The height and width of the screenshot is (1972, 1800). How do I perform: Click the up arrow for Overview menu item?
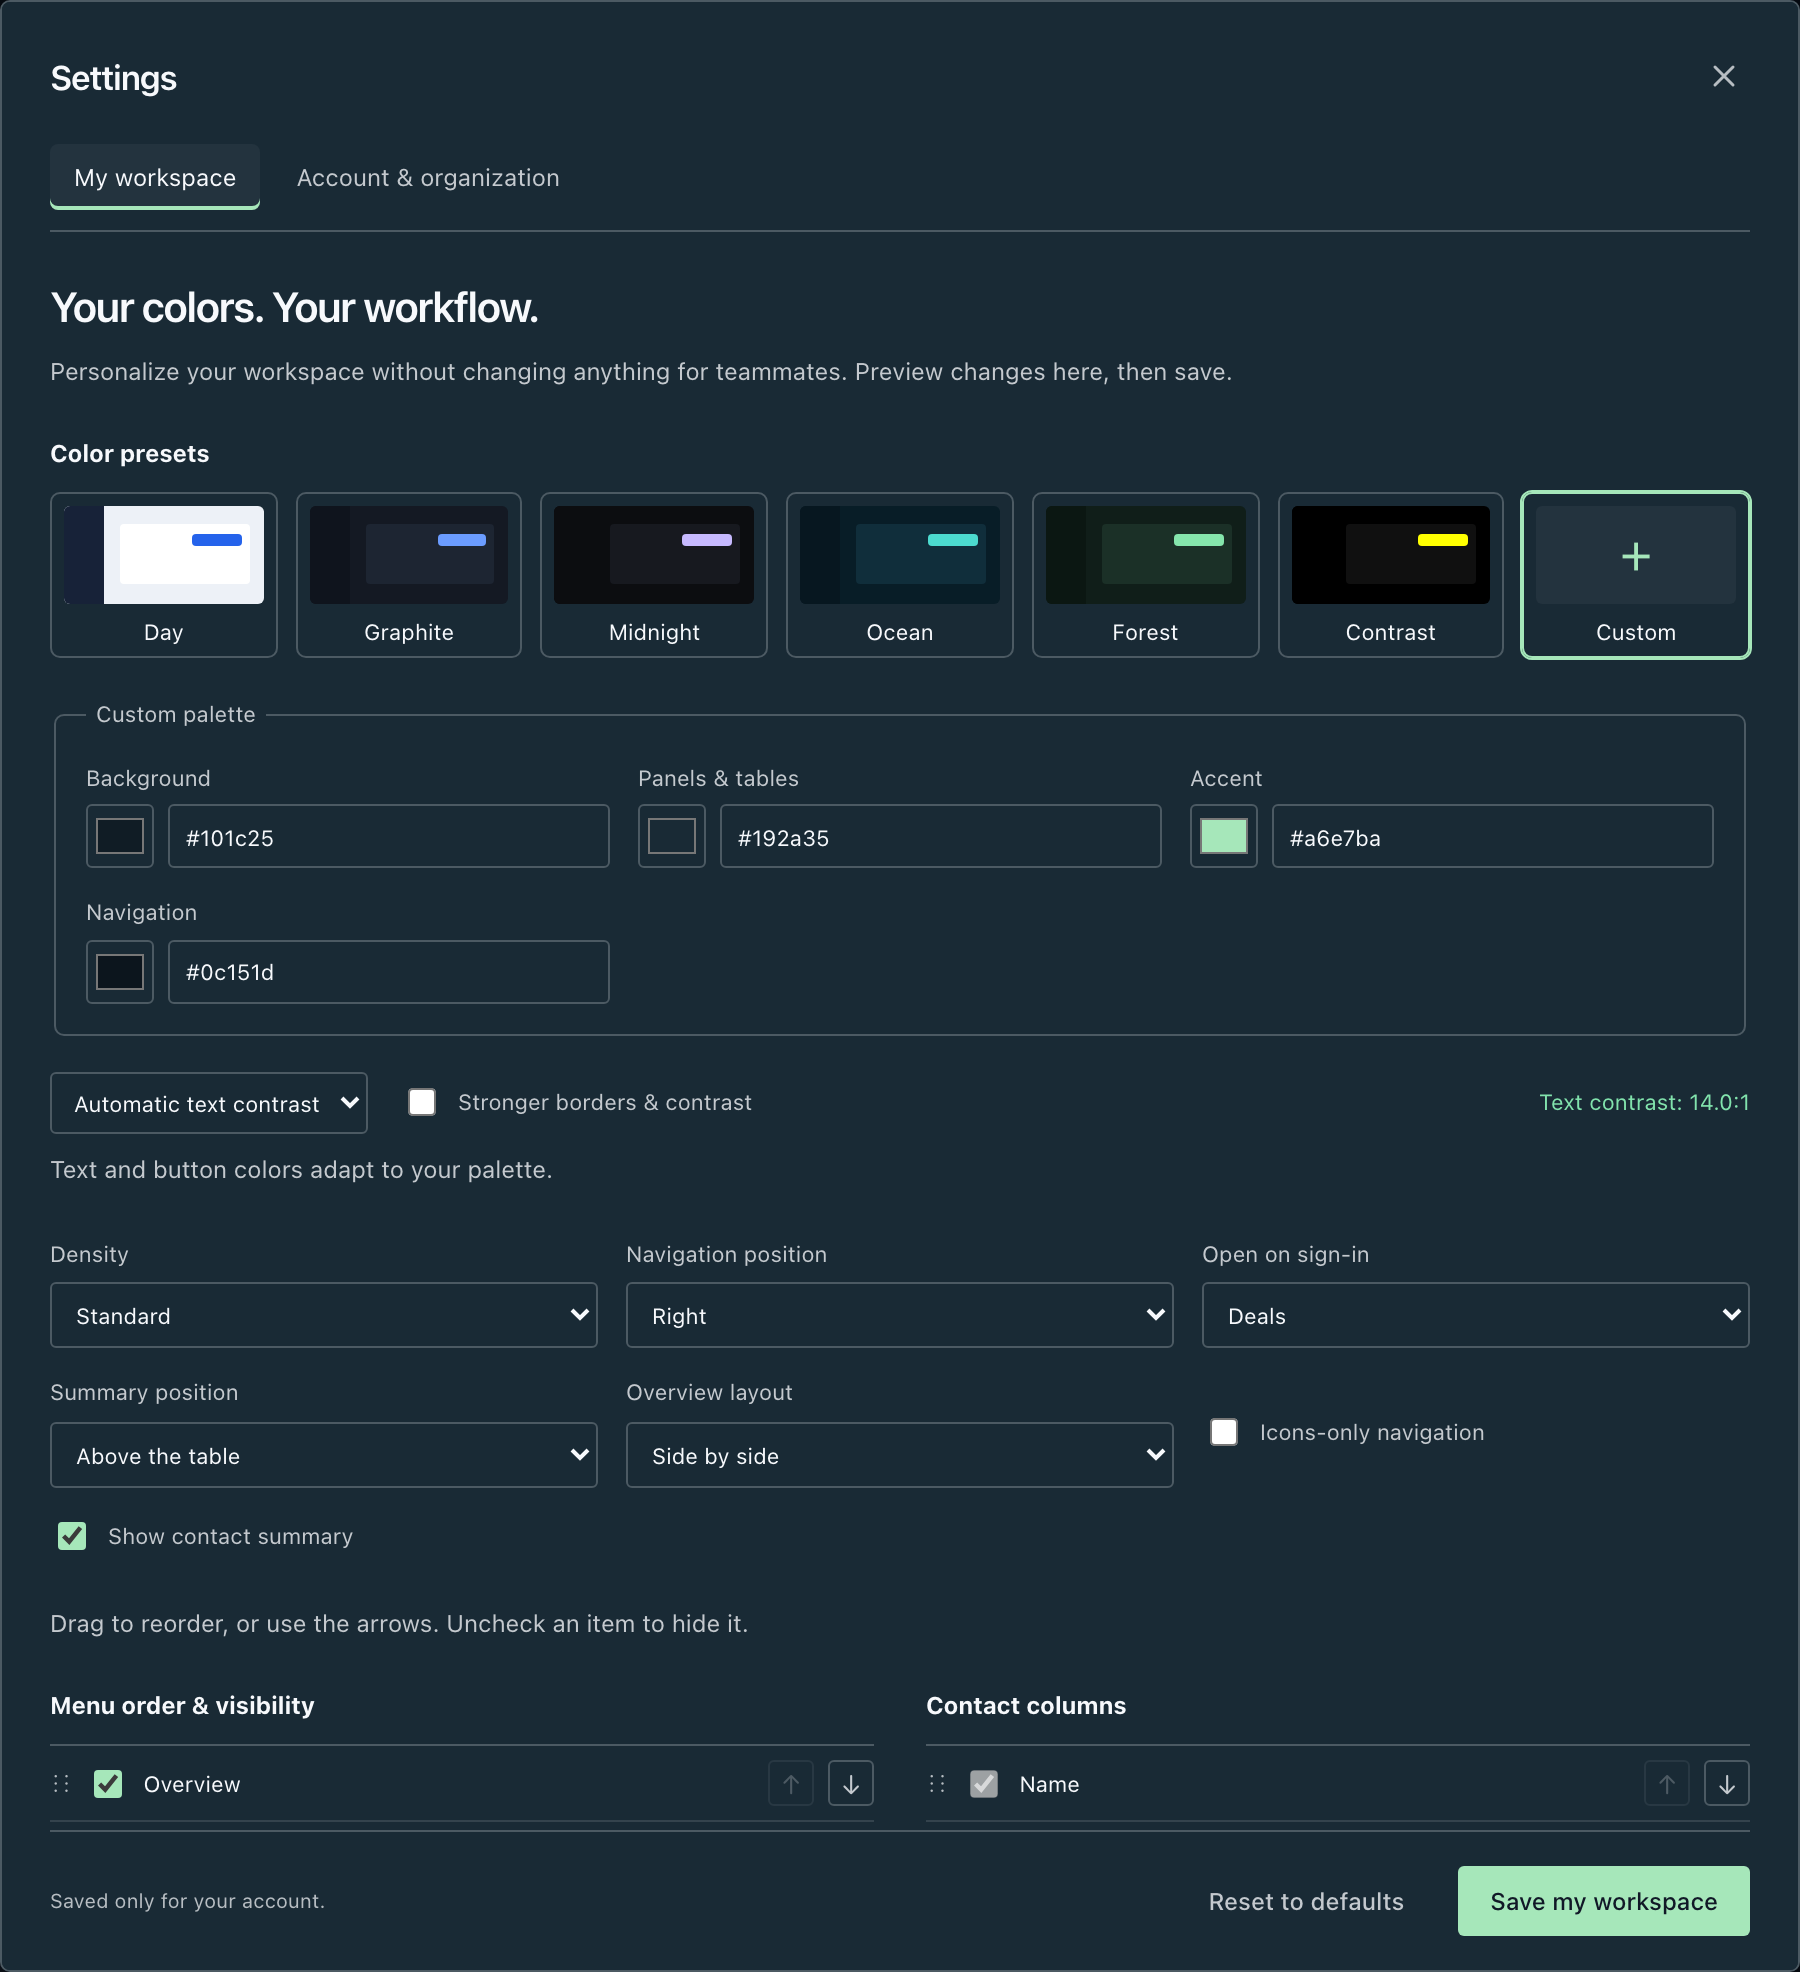[x=790, y=1783]
